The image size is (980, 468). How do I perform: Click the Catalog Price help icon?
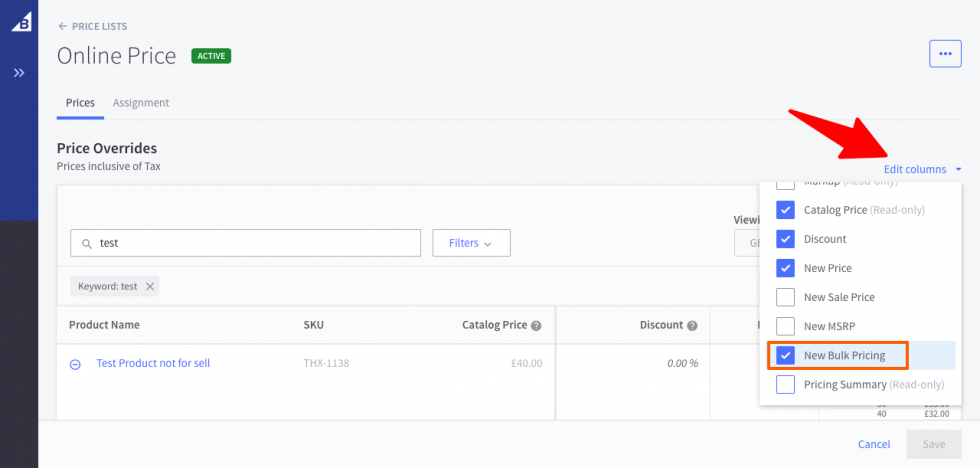point(537,325)
